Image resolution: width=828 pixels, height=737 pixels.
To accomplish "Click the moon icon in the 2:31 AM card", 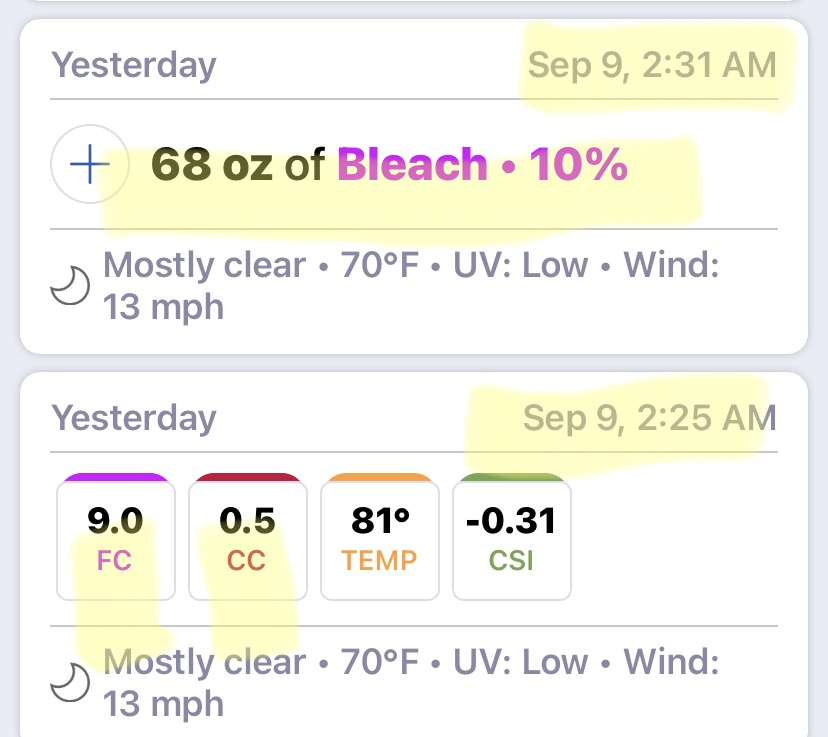I will [x=70, y=286].
